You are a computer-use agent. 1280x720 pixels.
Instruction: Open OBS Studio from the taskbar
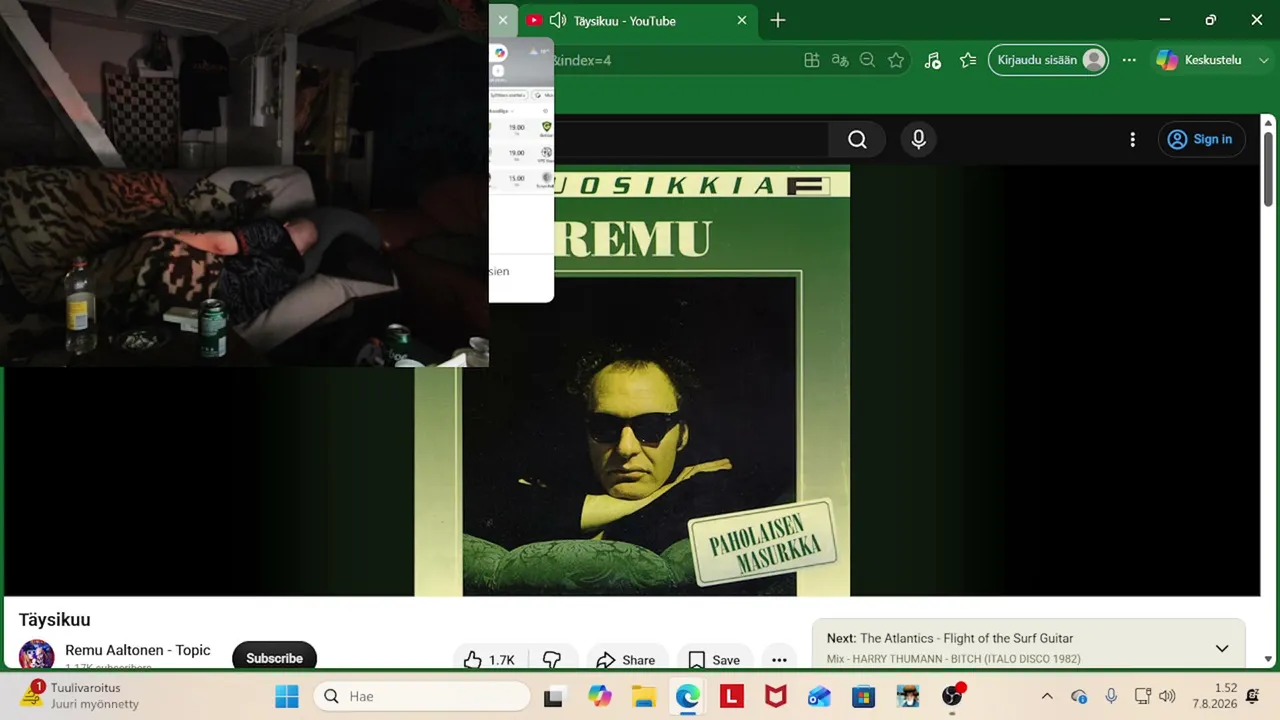[953, 696]
